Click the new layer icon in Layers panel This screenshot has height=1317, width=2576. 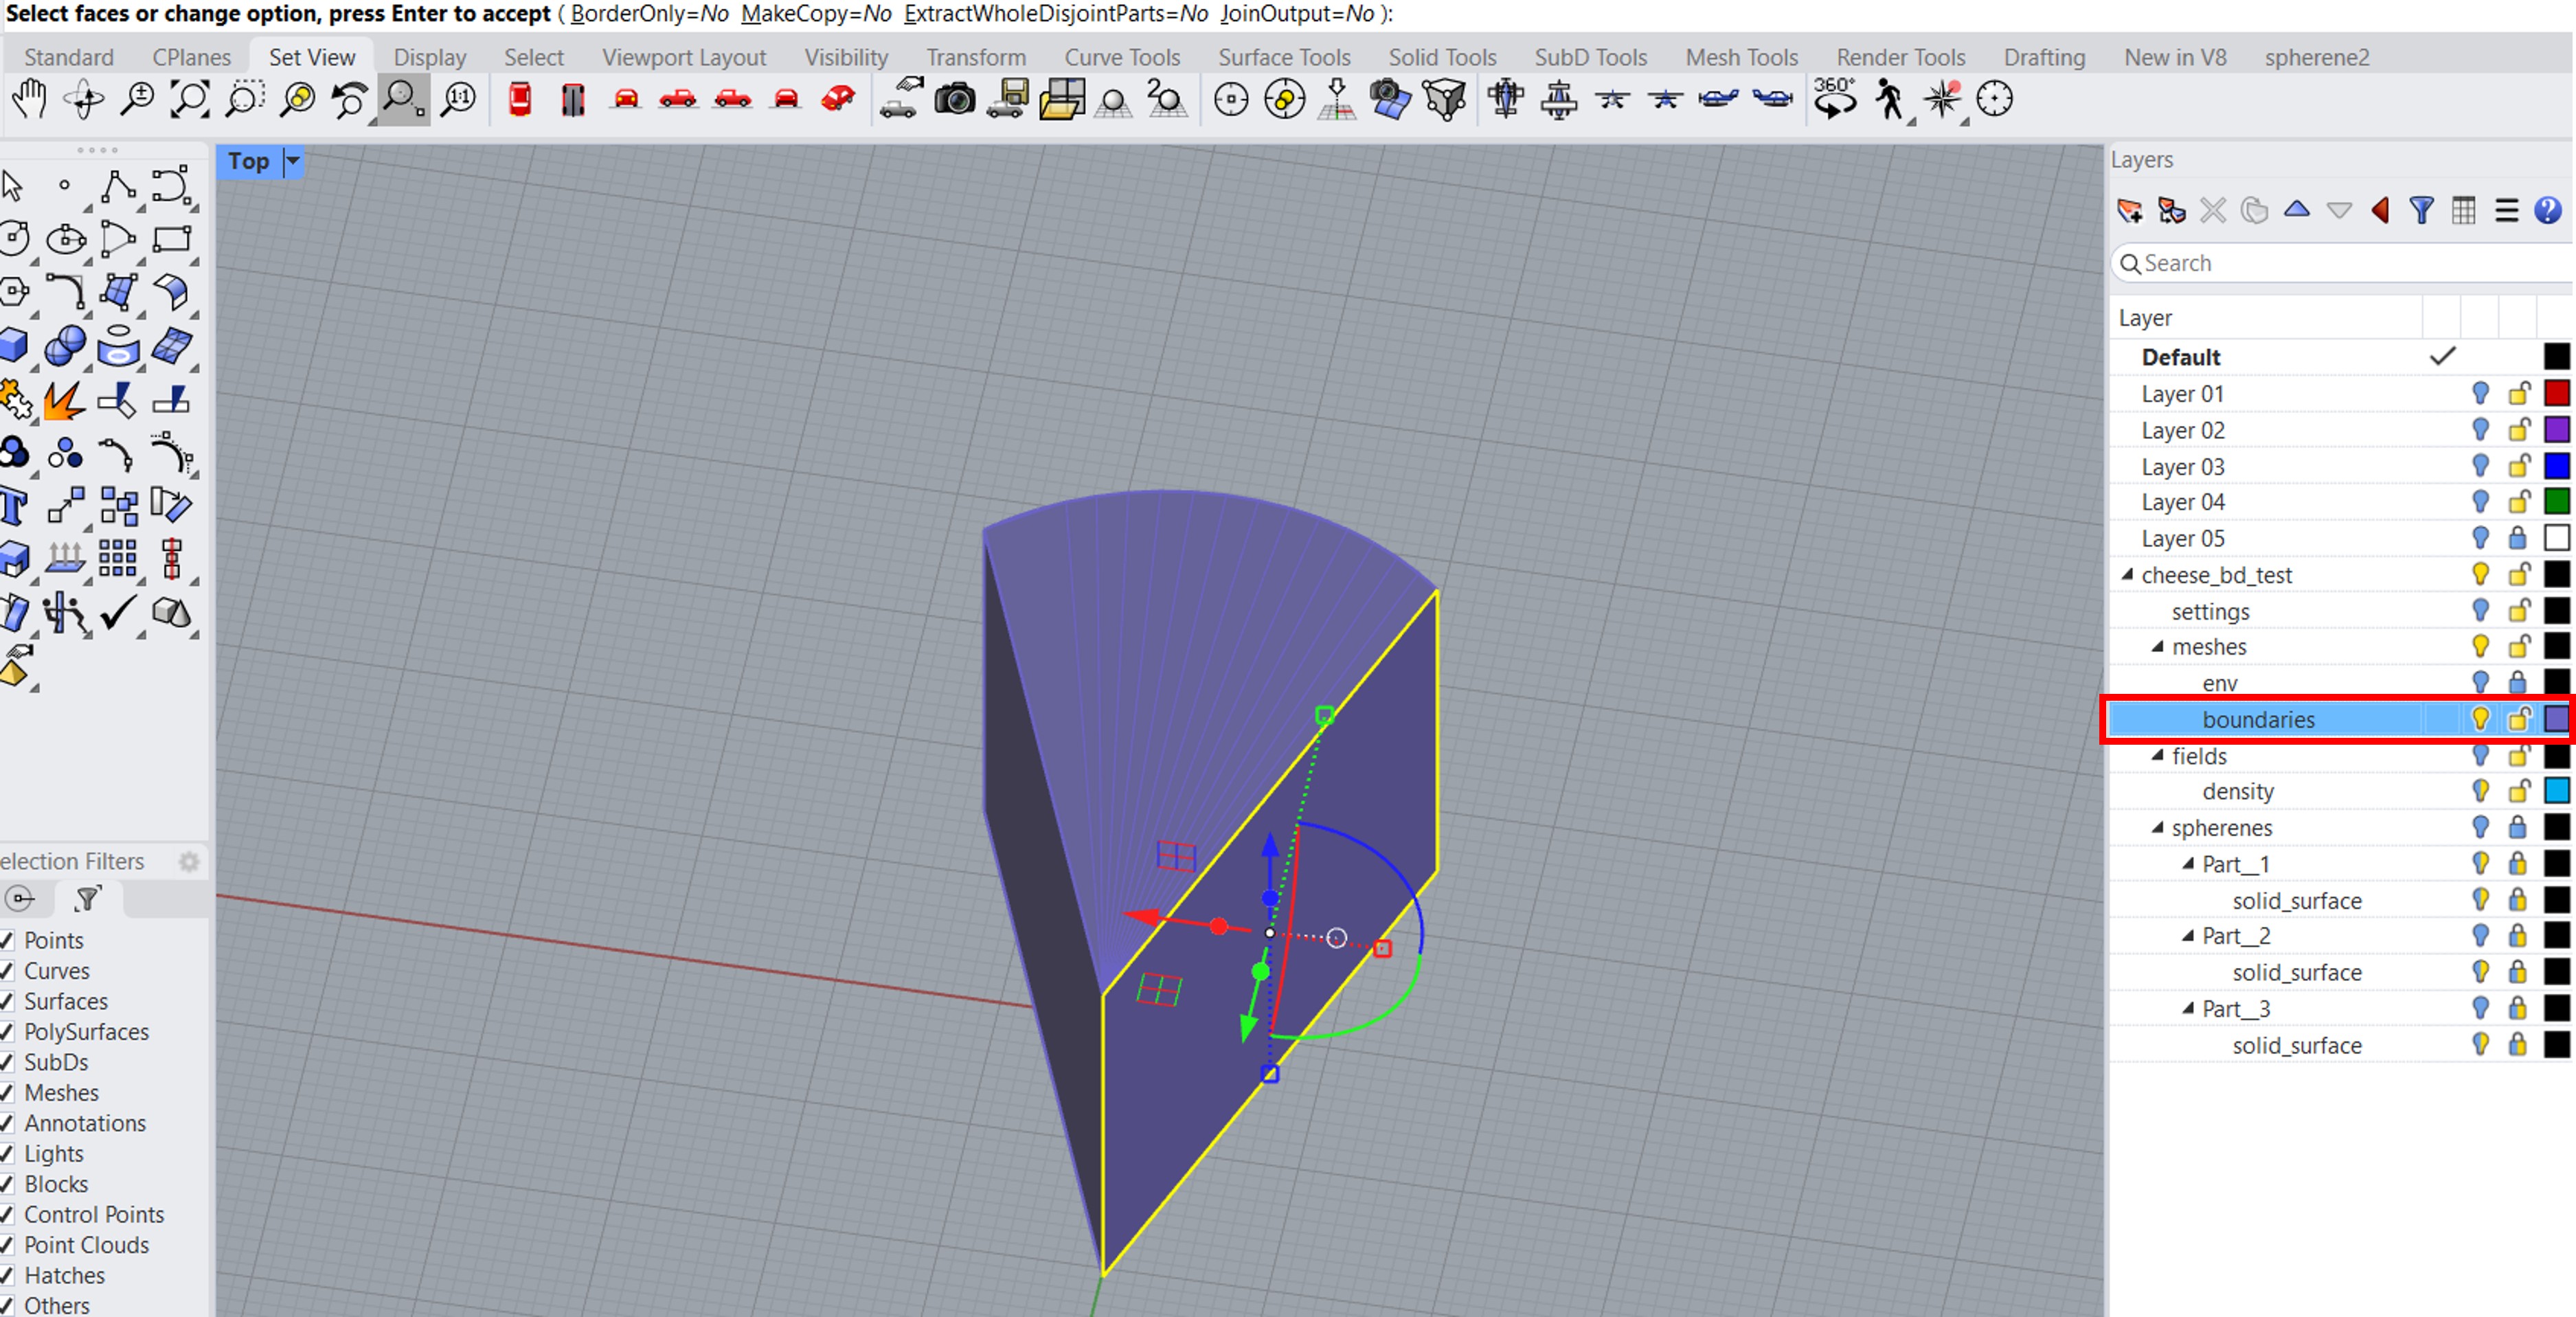point(2129,210)
